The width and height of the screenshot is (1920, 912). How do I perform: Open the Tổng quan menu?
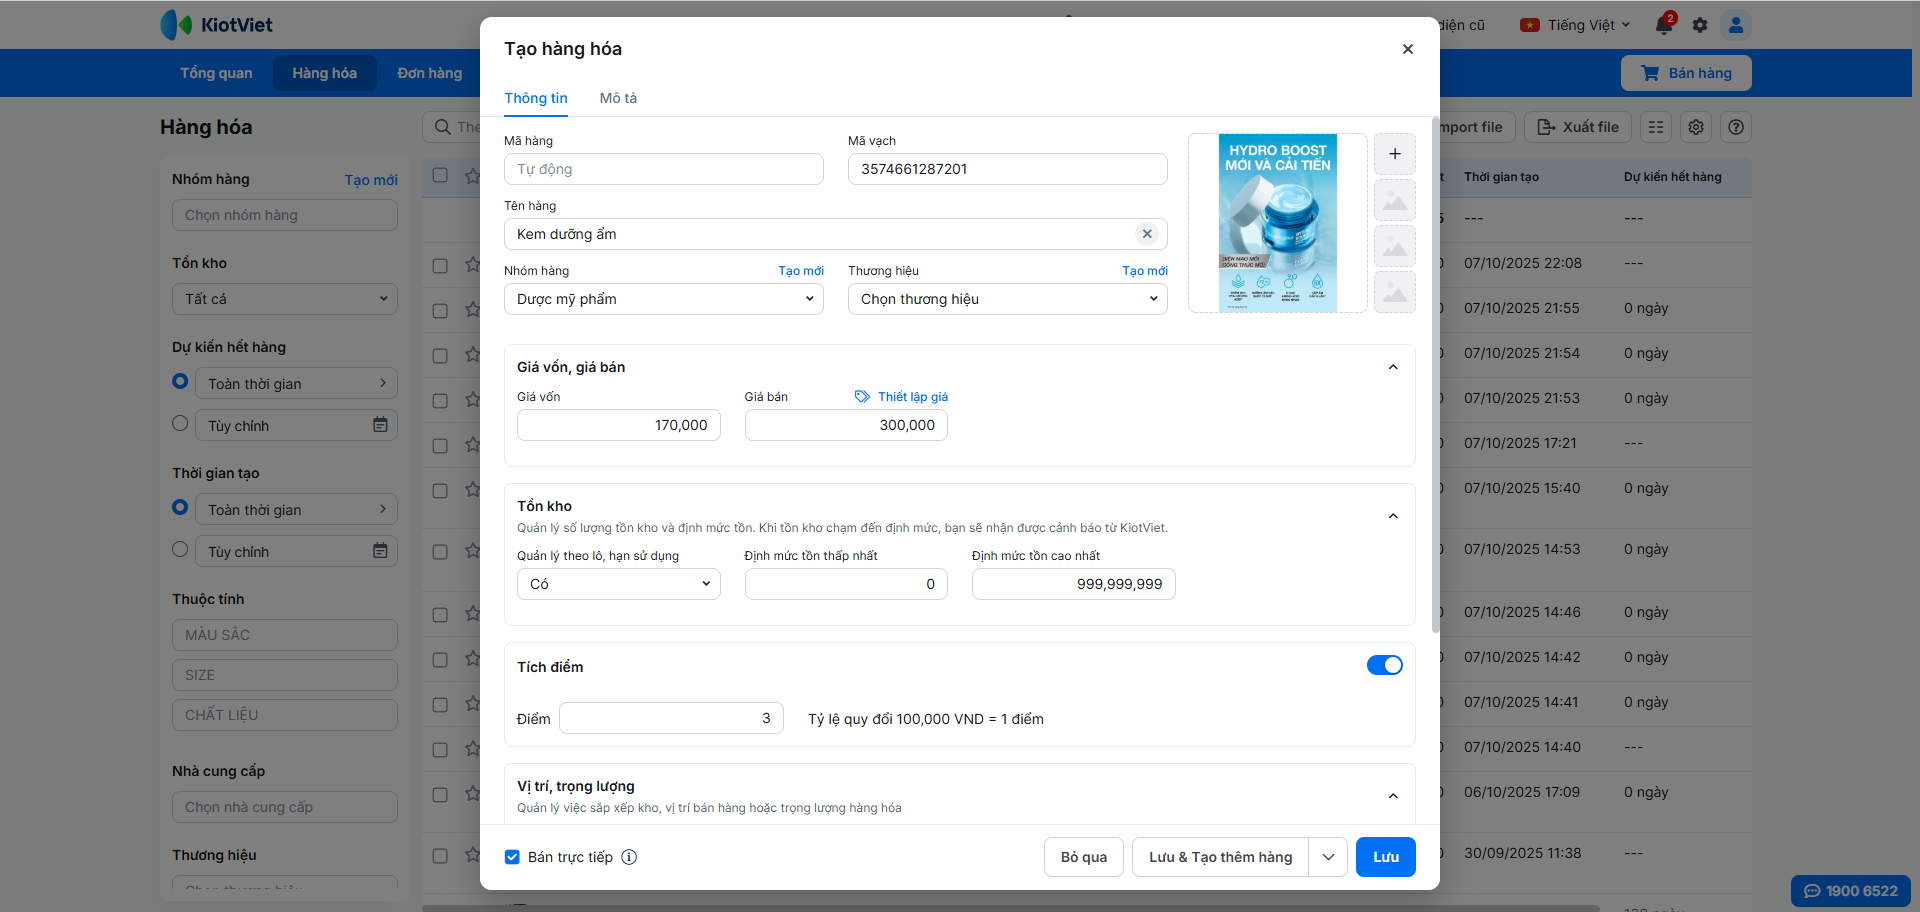pos(216,73)
